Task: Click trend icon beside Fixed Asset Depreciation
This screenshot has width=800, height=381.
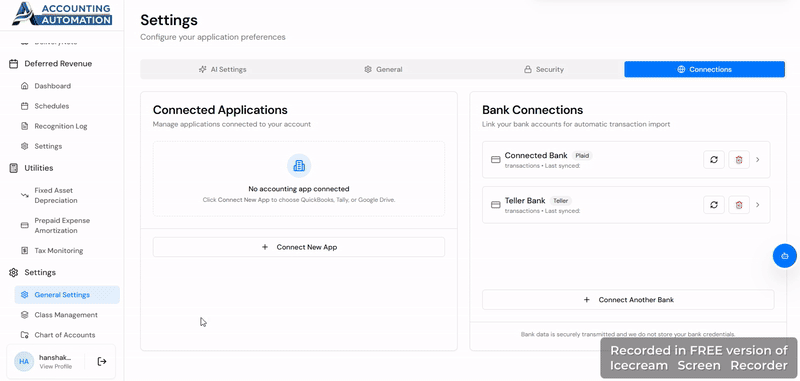Action: click(x=24, y=195)
